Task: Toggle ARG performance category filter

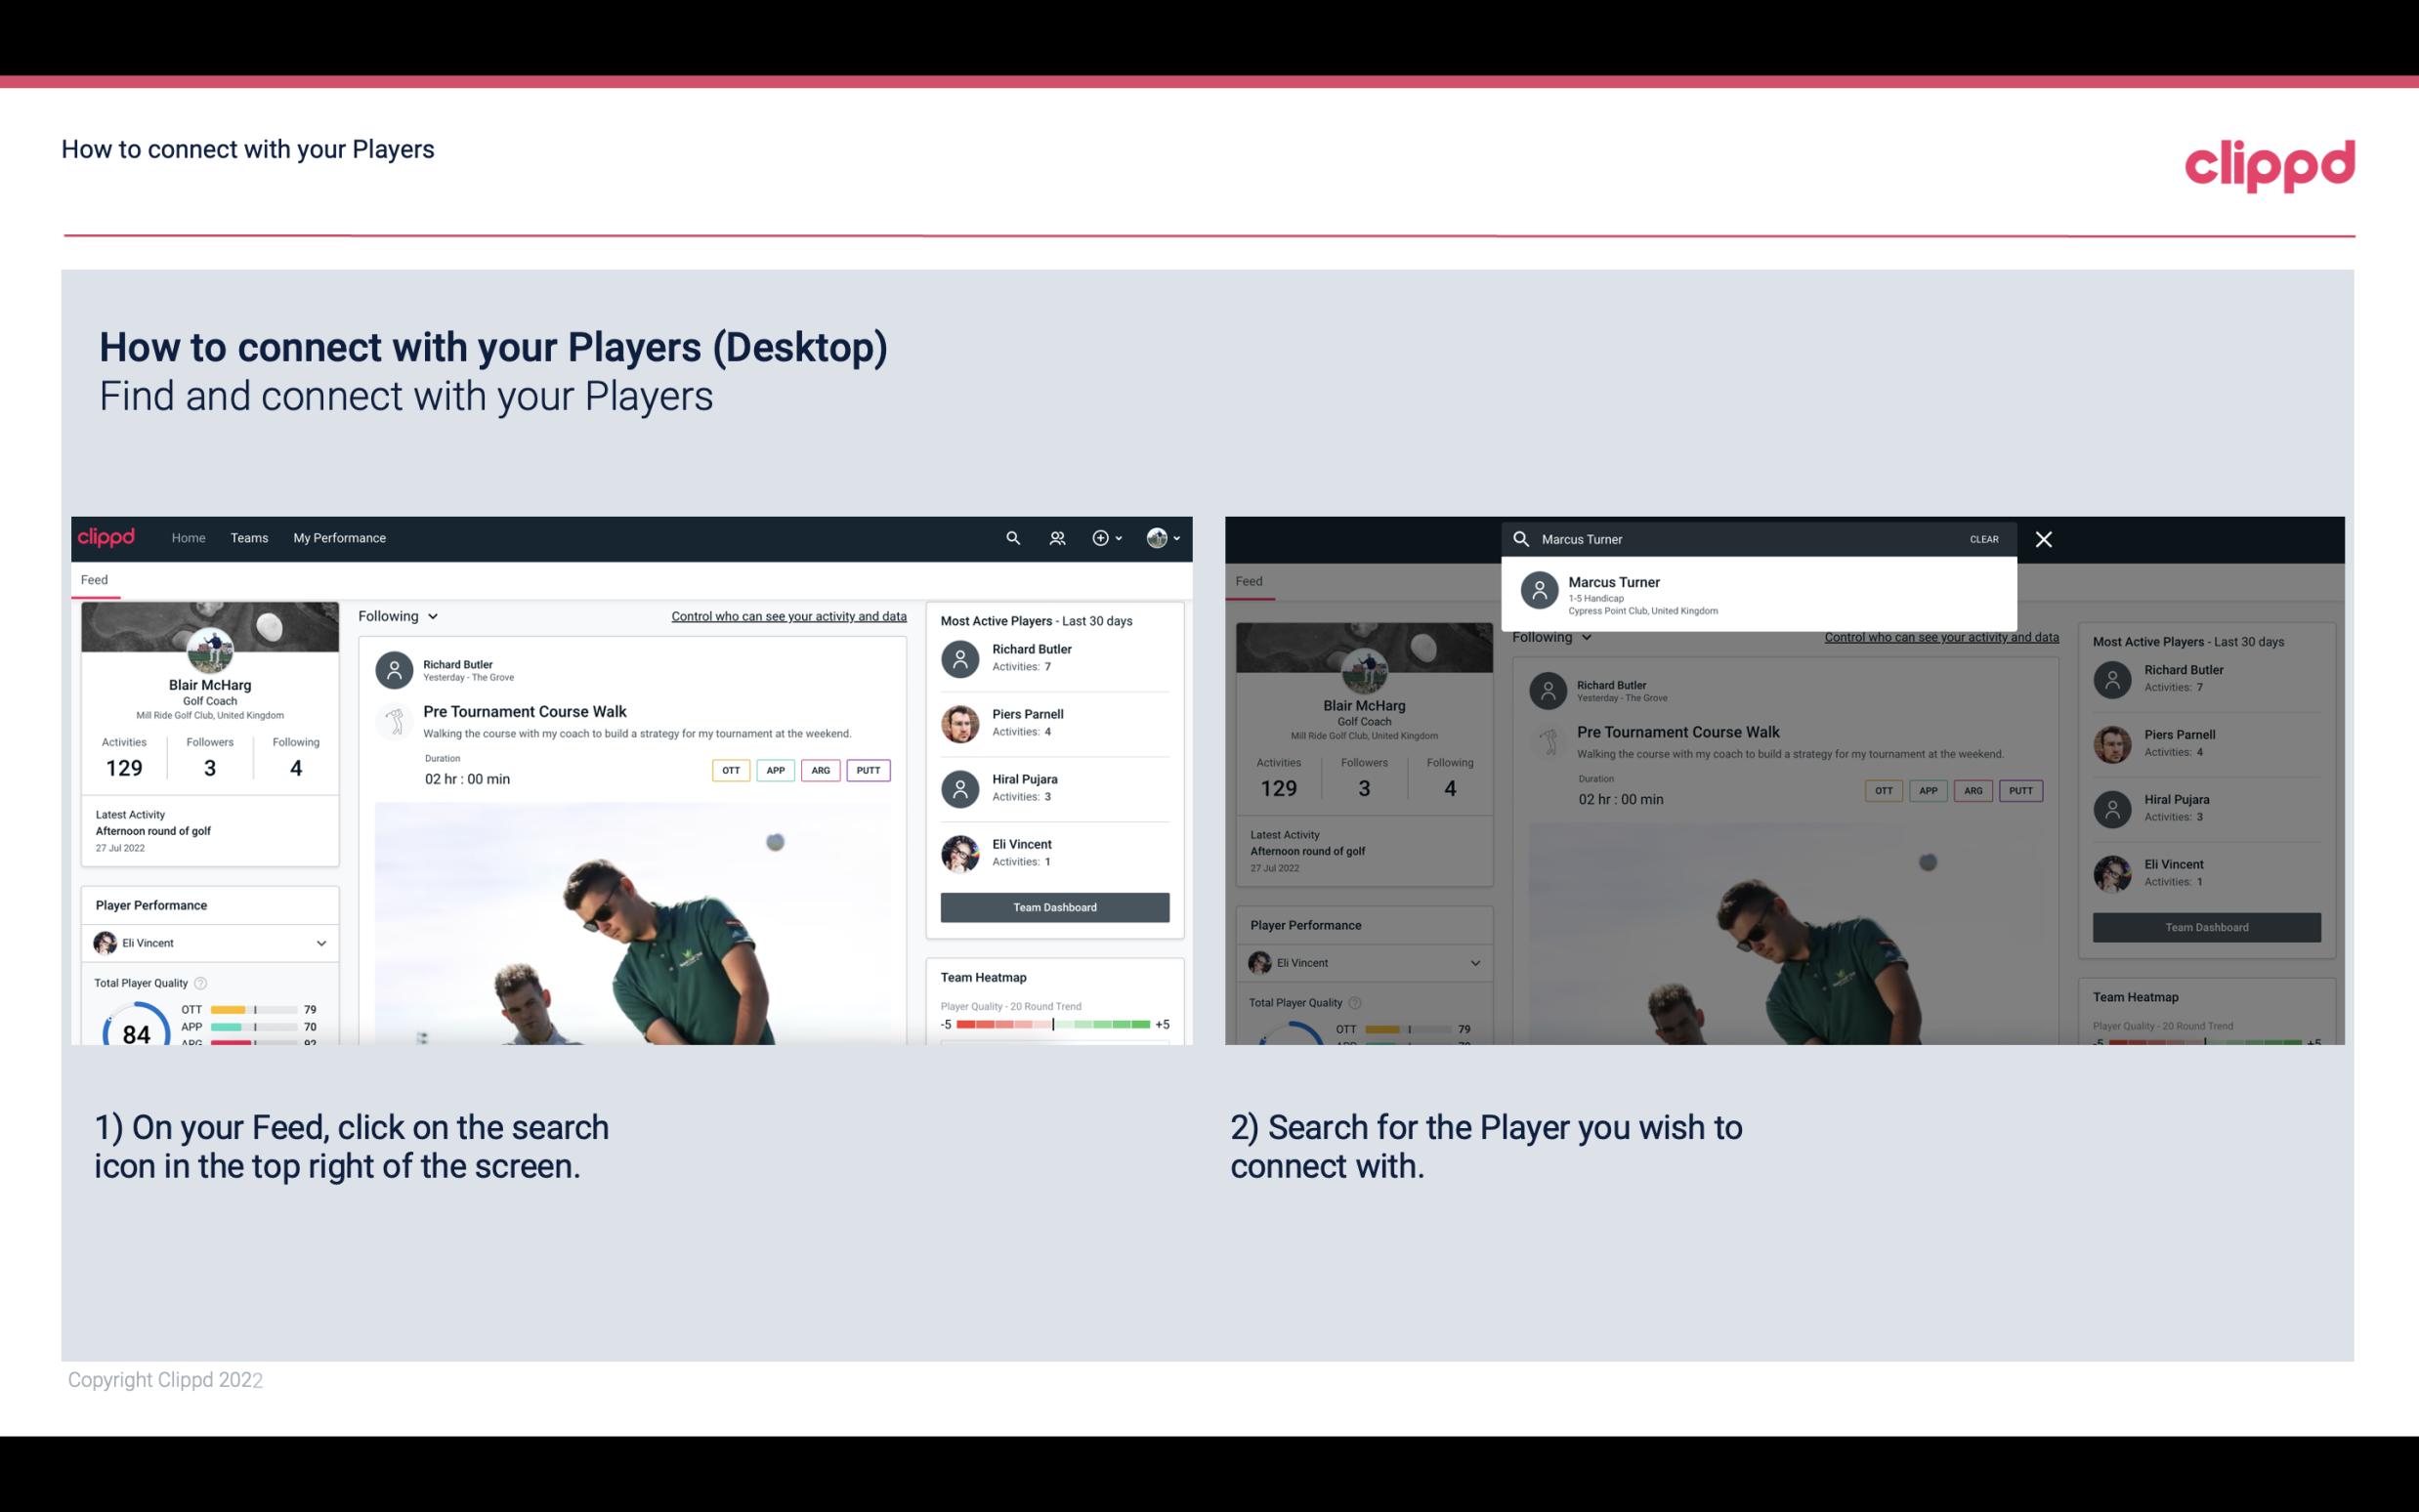Action: pyautogui.click(x=821, y=770)
